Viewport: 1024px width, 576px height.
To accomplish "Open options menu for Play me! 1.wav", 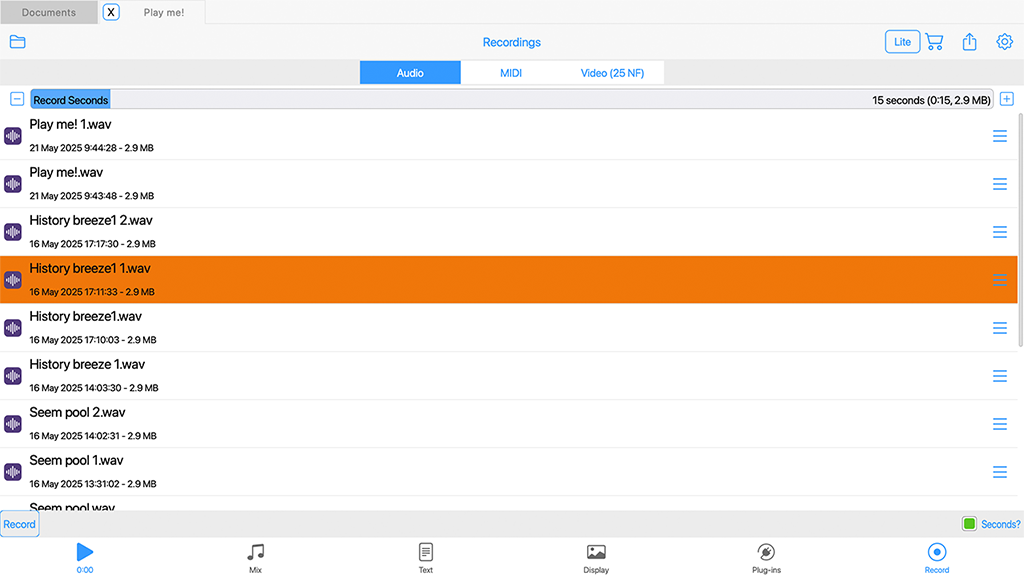I will click(x=999, y=136).
